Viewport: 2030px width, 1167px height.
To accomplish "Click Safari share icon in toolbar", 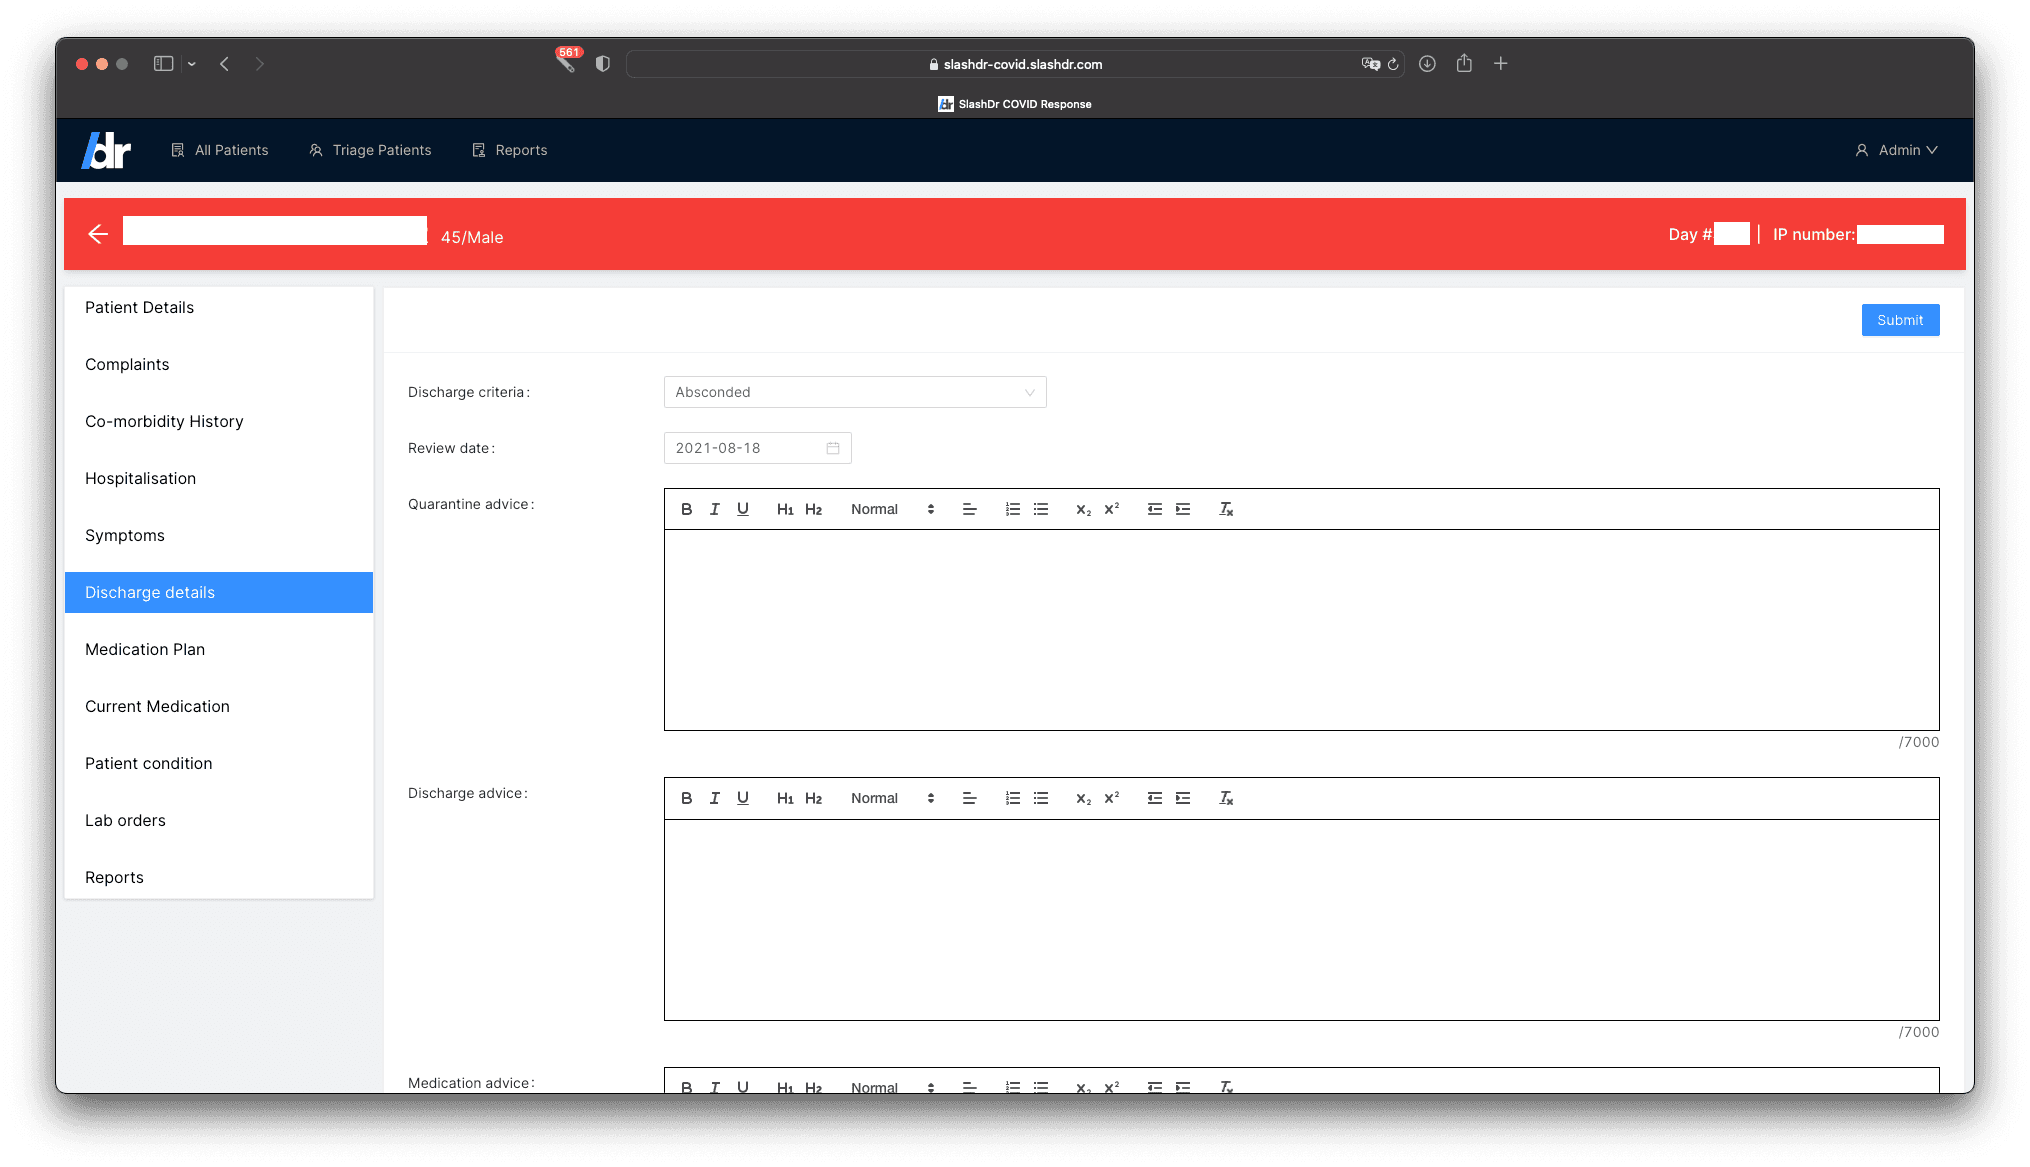I will 1464,64.
